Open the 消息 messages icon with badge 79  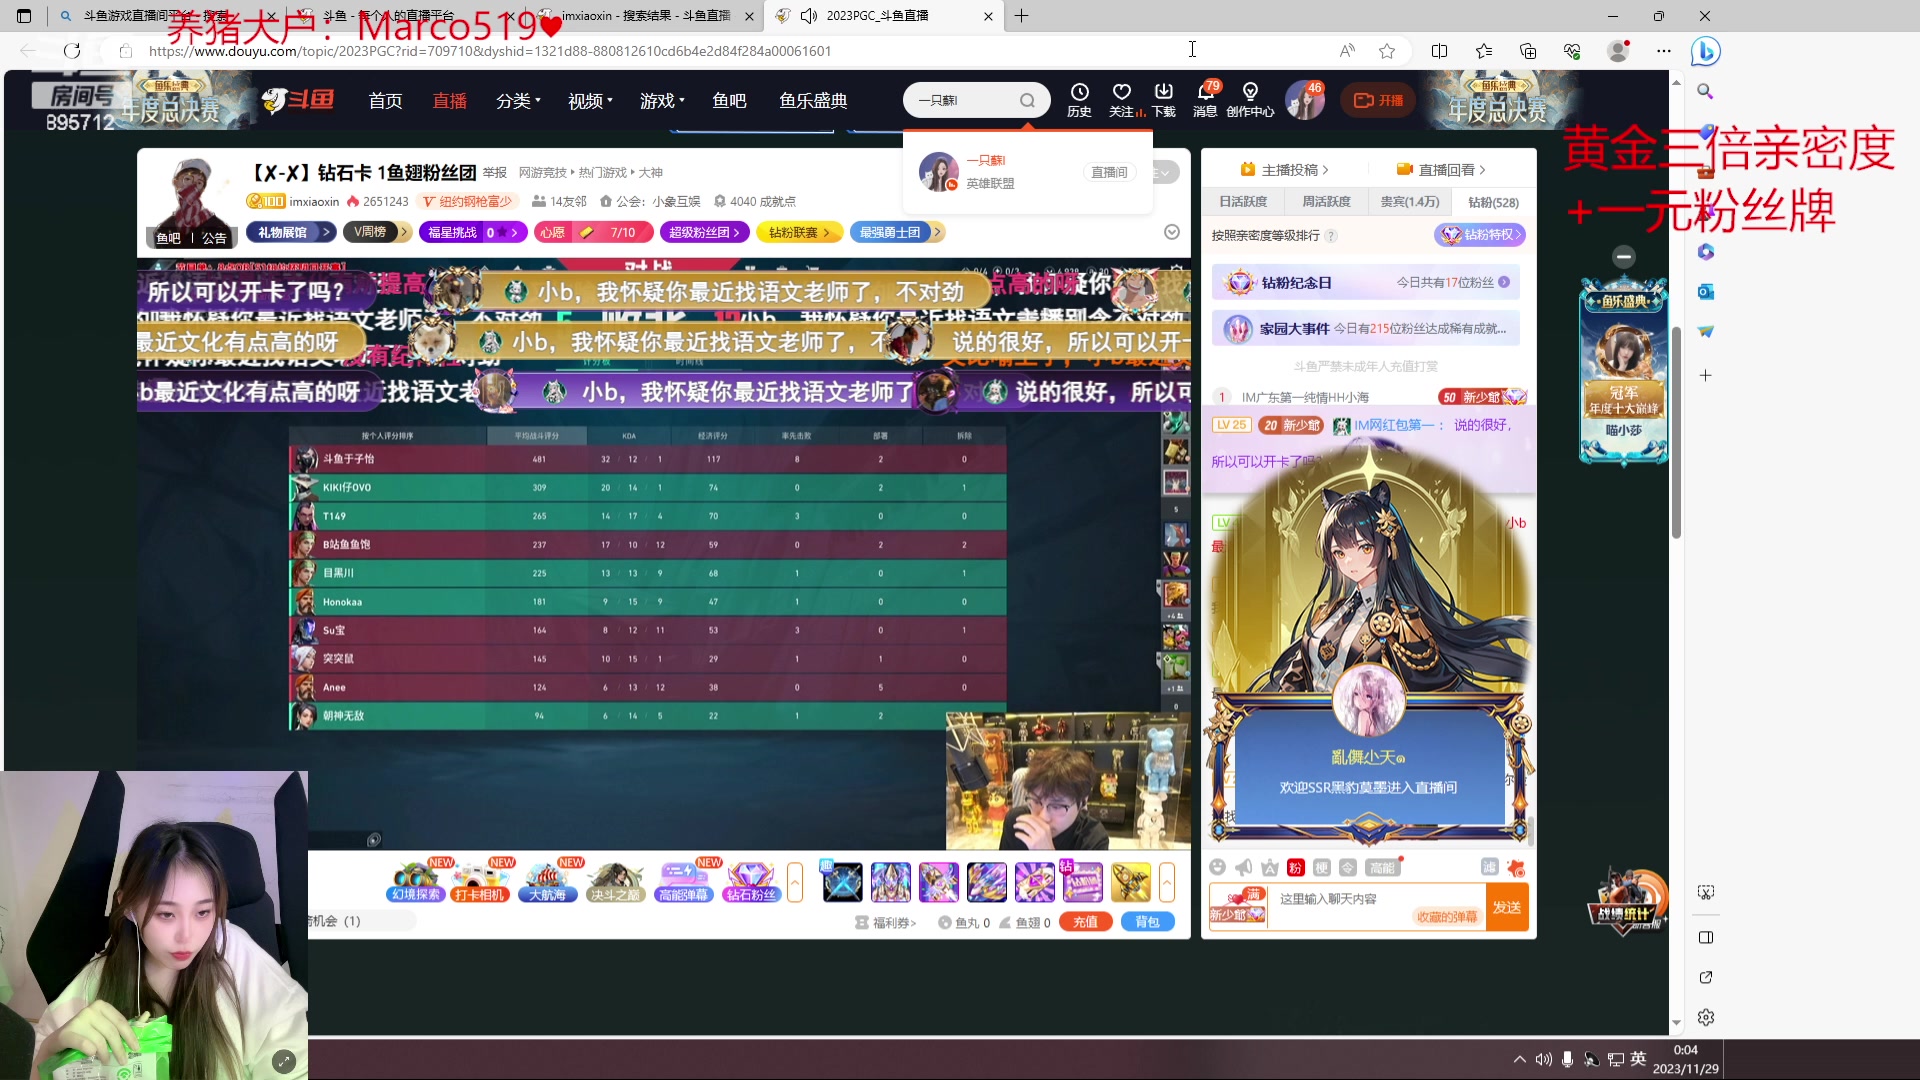click(x=1205, y=99)
